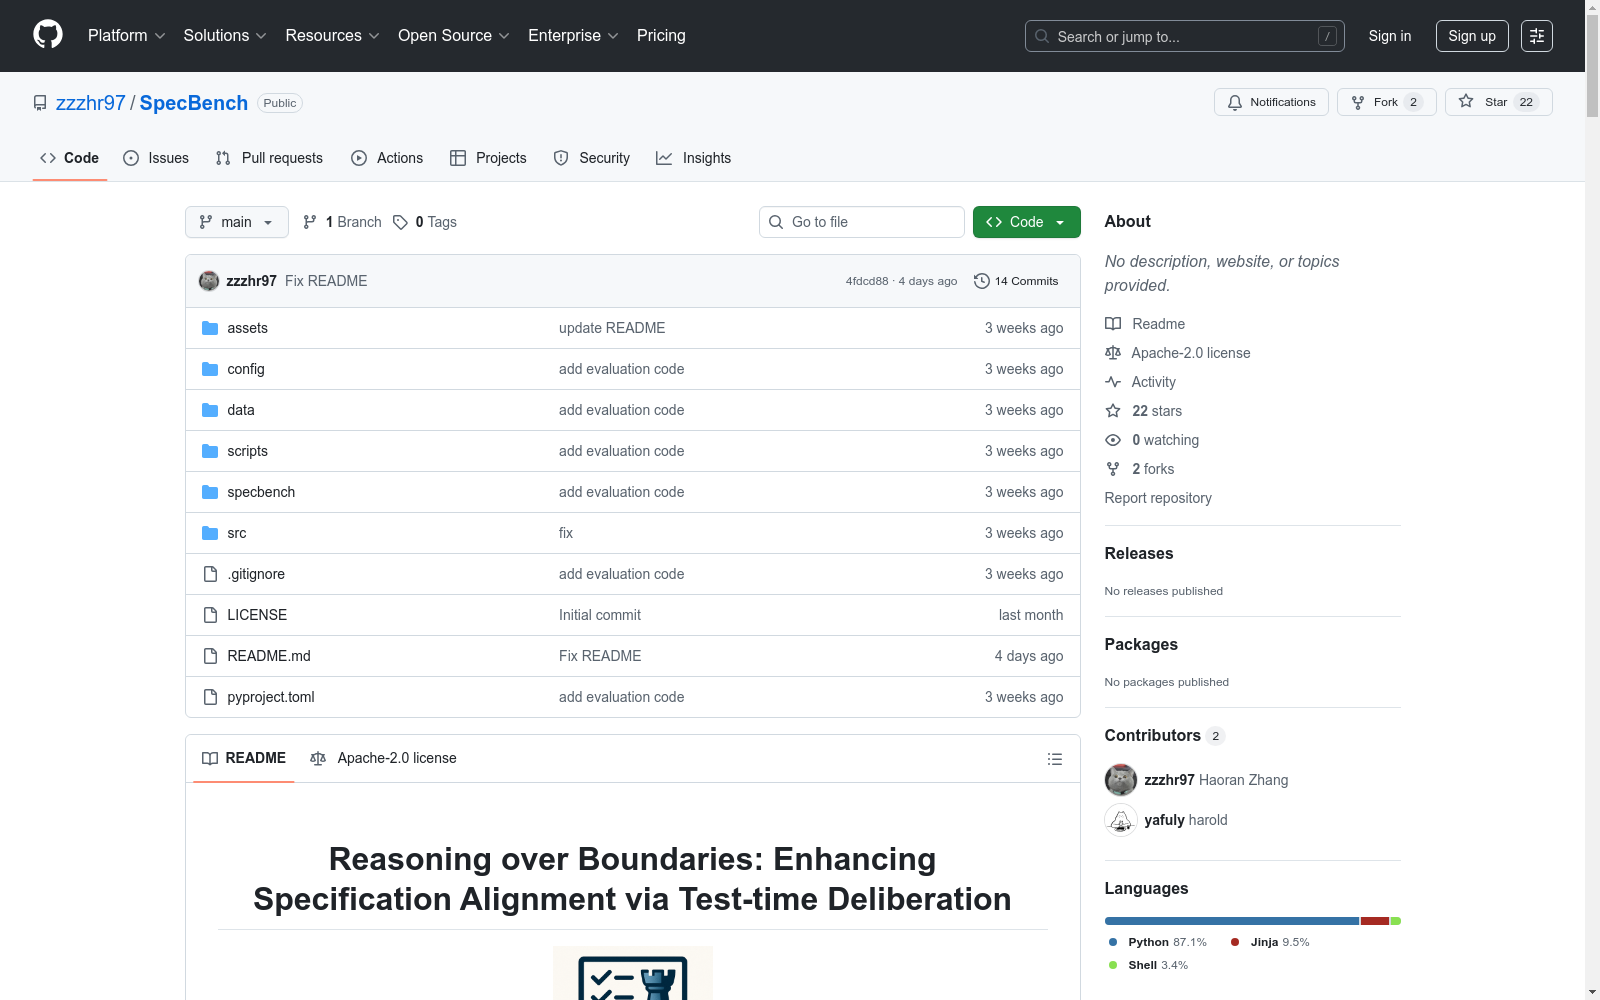
Task: Click the LICENSE file icon
Action: point(210,615)
